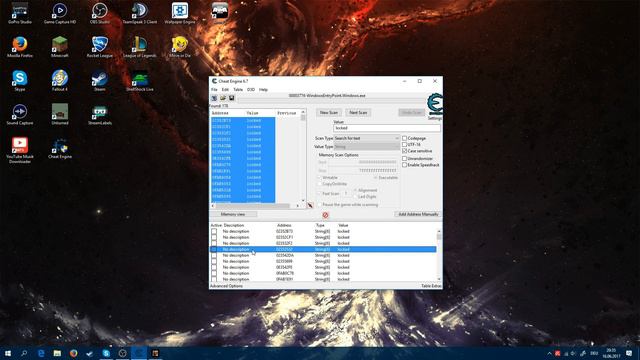
Task: Open GoPro Studio desktop shortcut
Action: tap(20, 13)
